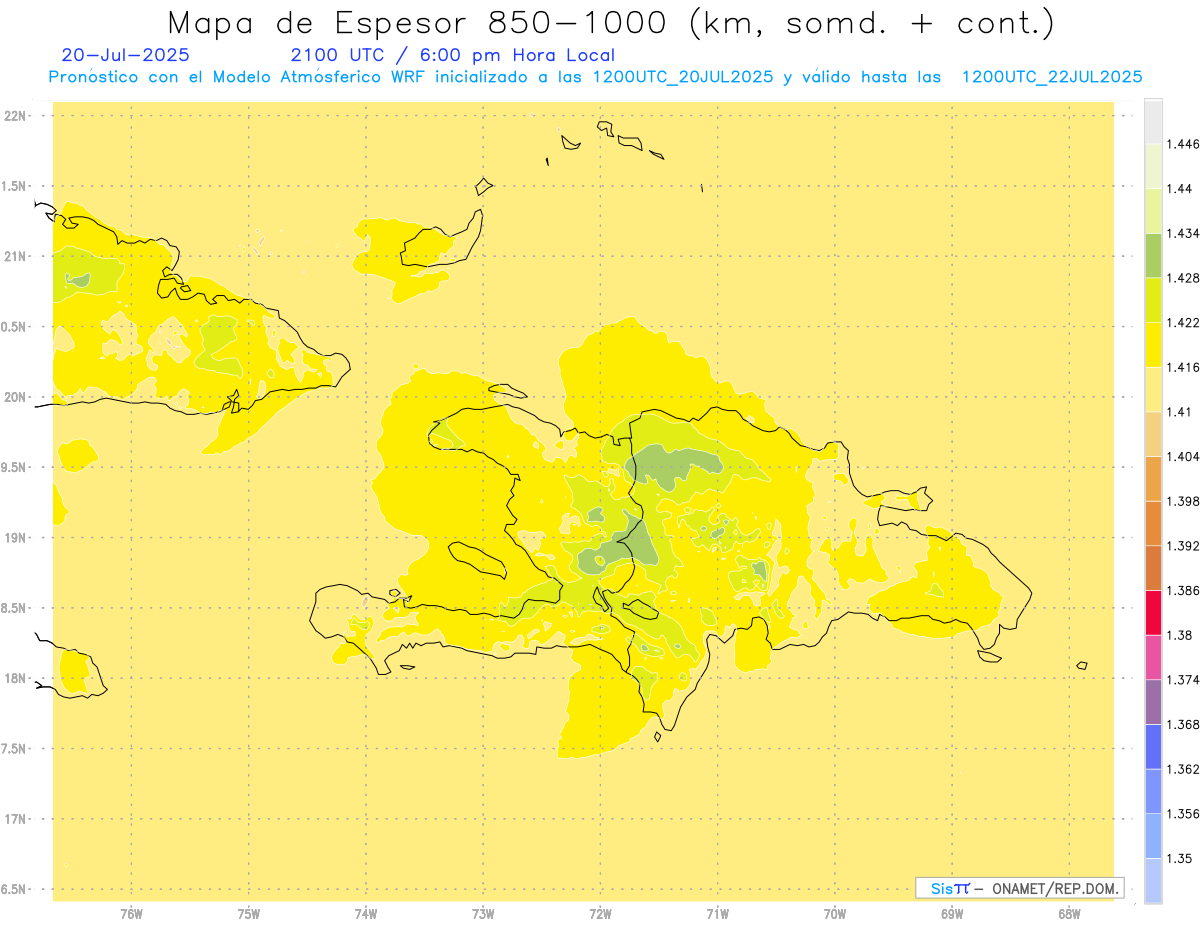
Task: Select the '1.5N' axis label
Action: [x=14, y=186]
